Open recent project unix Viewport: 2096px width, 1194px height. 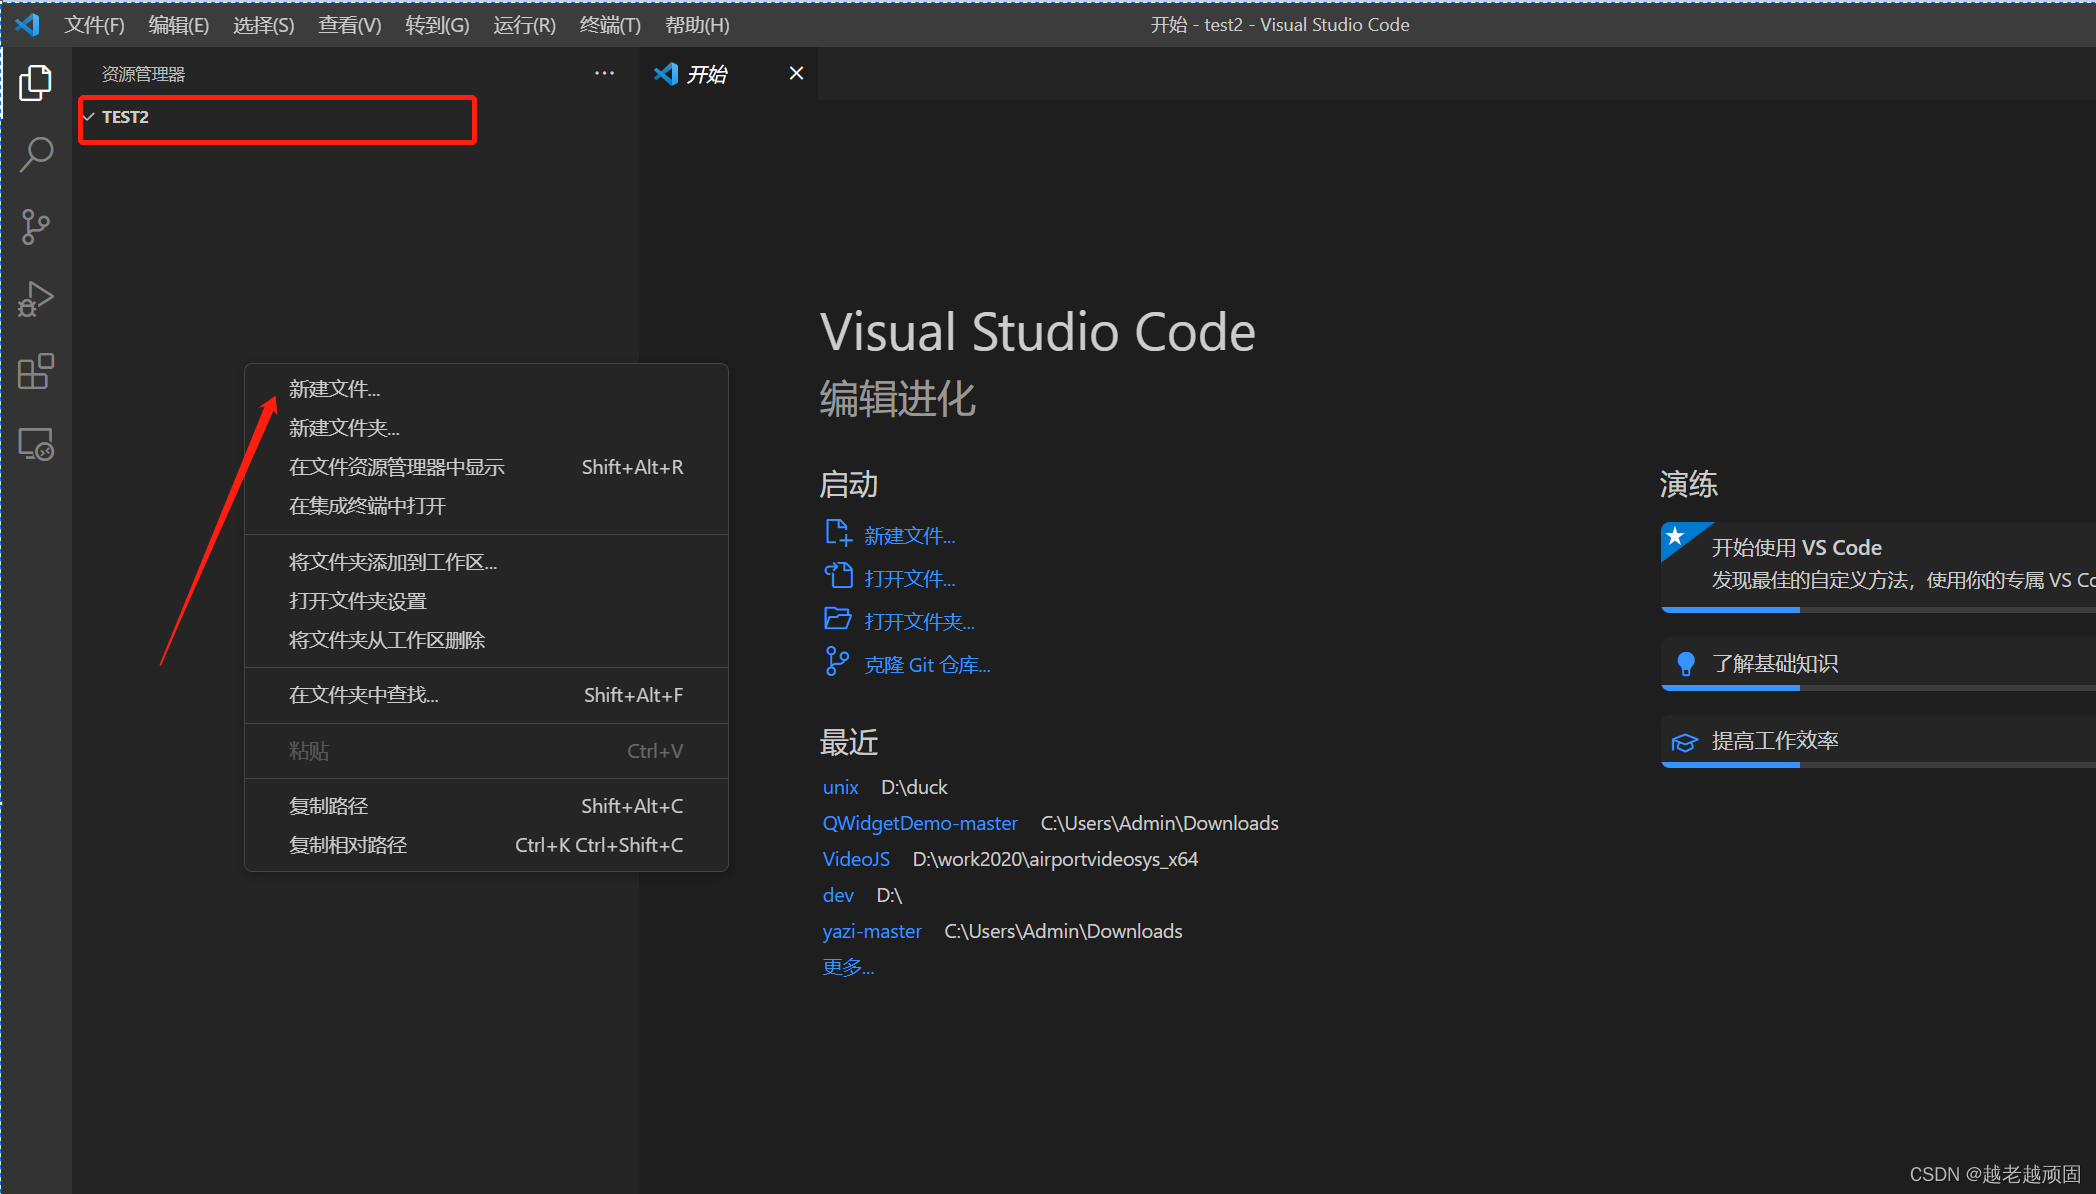[840, 787]
